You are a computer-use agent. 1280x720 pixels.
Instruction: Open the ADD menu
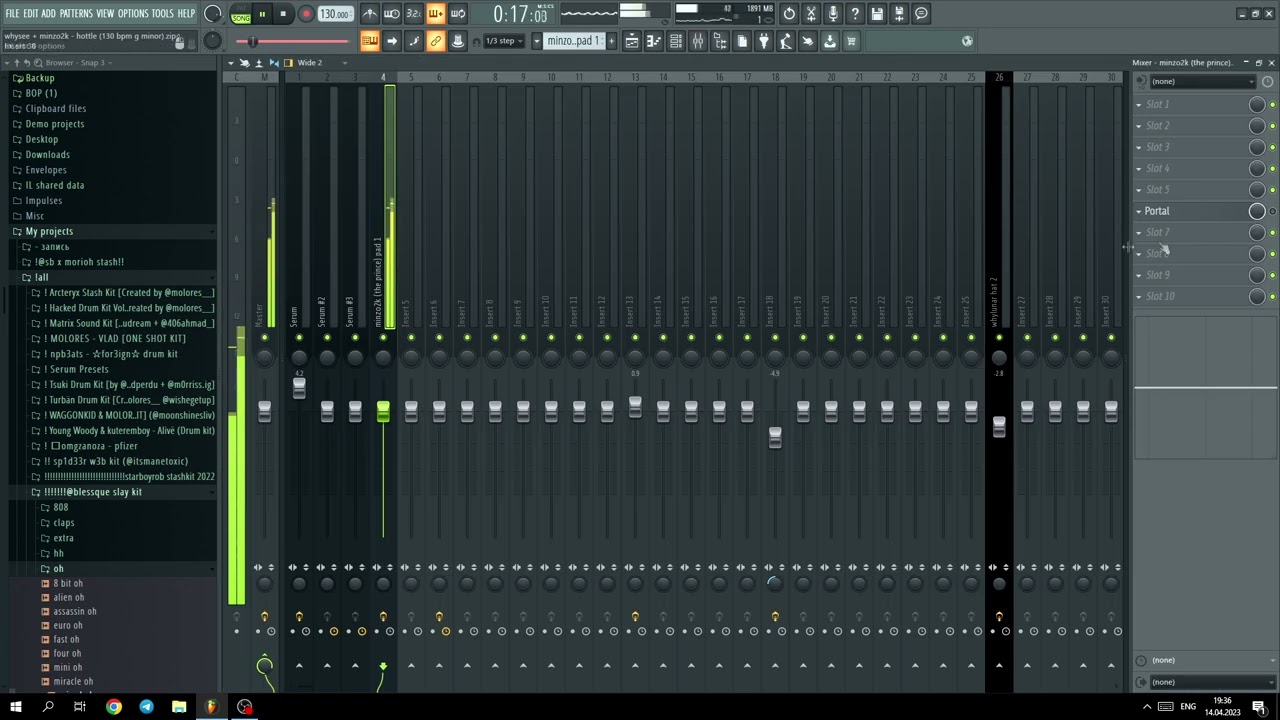coord(48,13)
